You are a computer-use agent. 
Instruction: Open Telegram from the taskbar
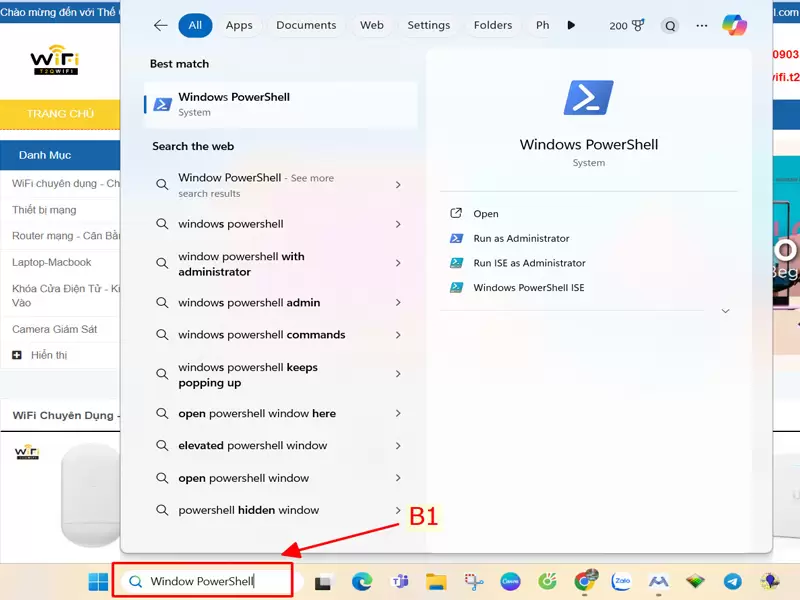tap(733, 581)
